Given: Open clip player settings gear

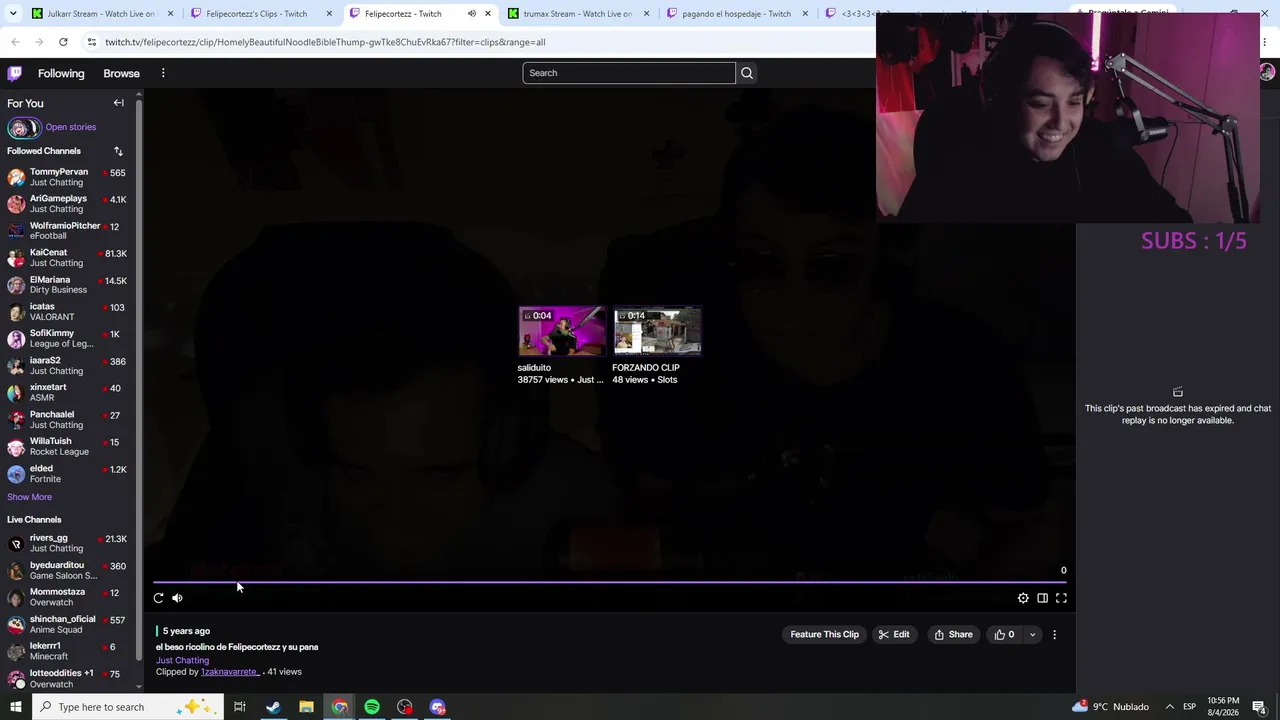Looking at the screenshot, I should 1023,598.
